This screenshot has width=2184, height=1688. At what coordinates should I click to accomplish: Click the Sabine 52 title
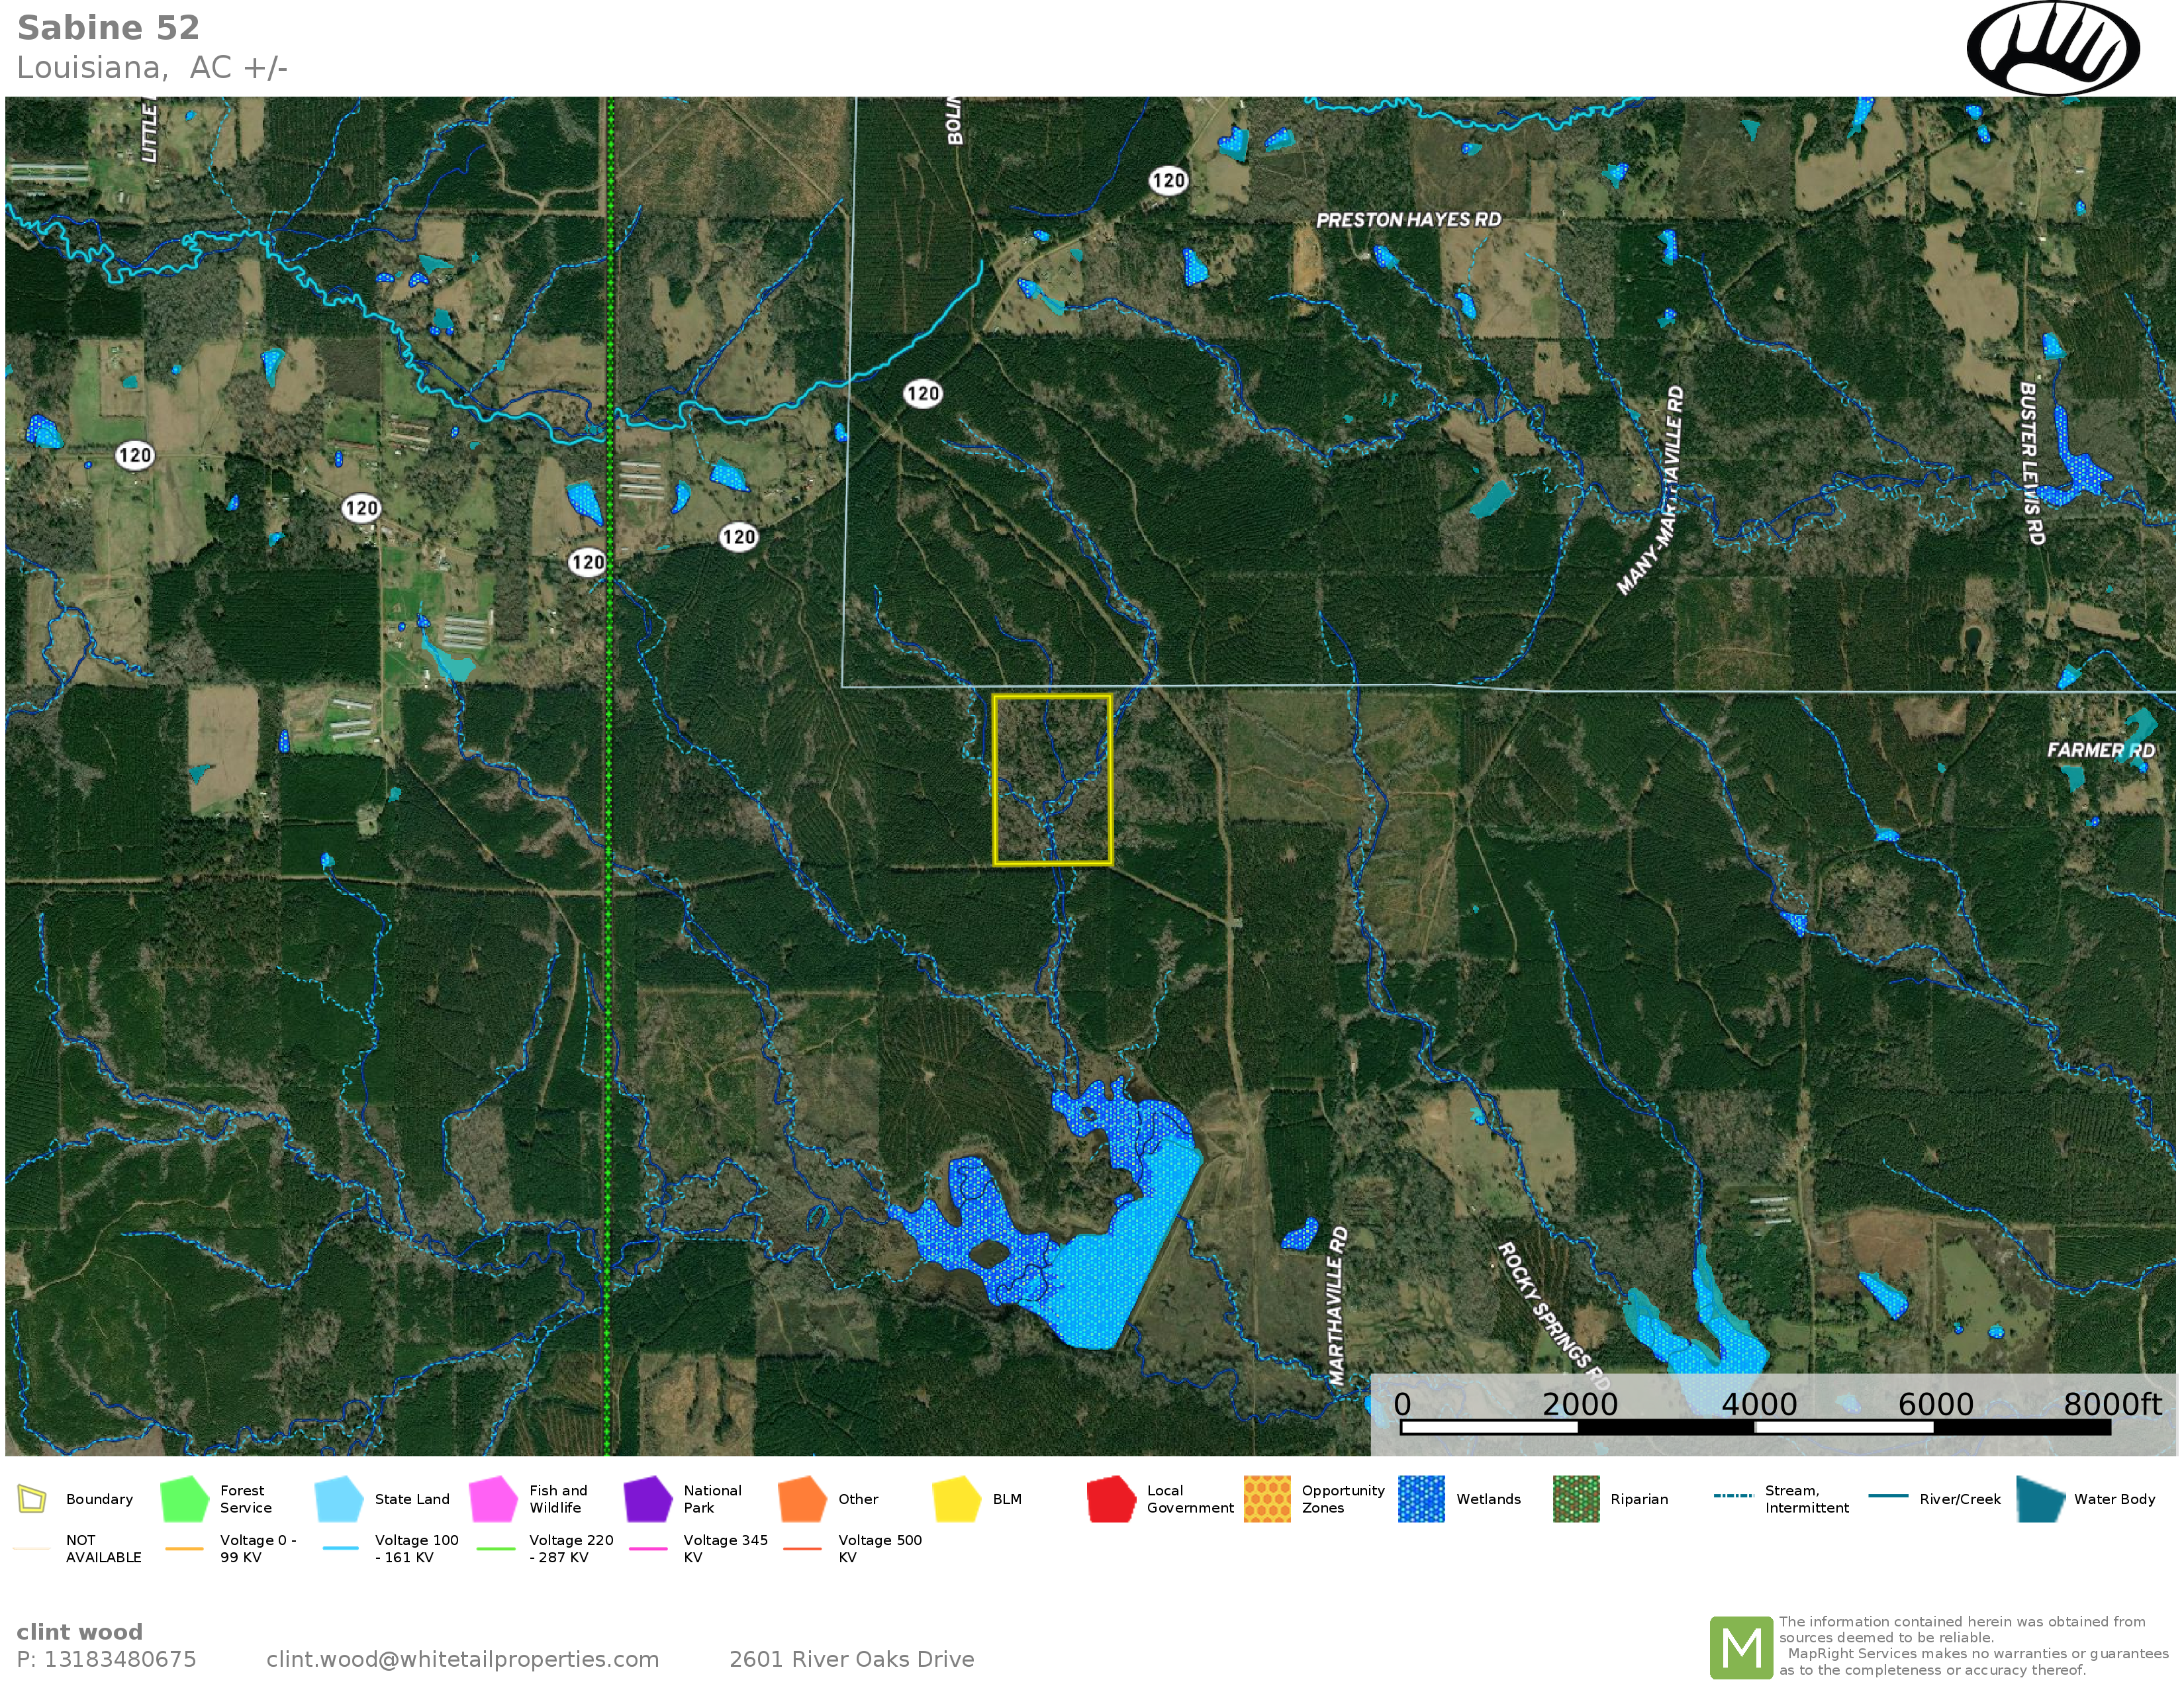(108, 28)
